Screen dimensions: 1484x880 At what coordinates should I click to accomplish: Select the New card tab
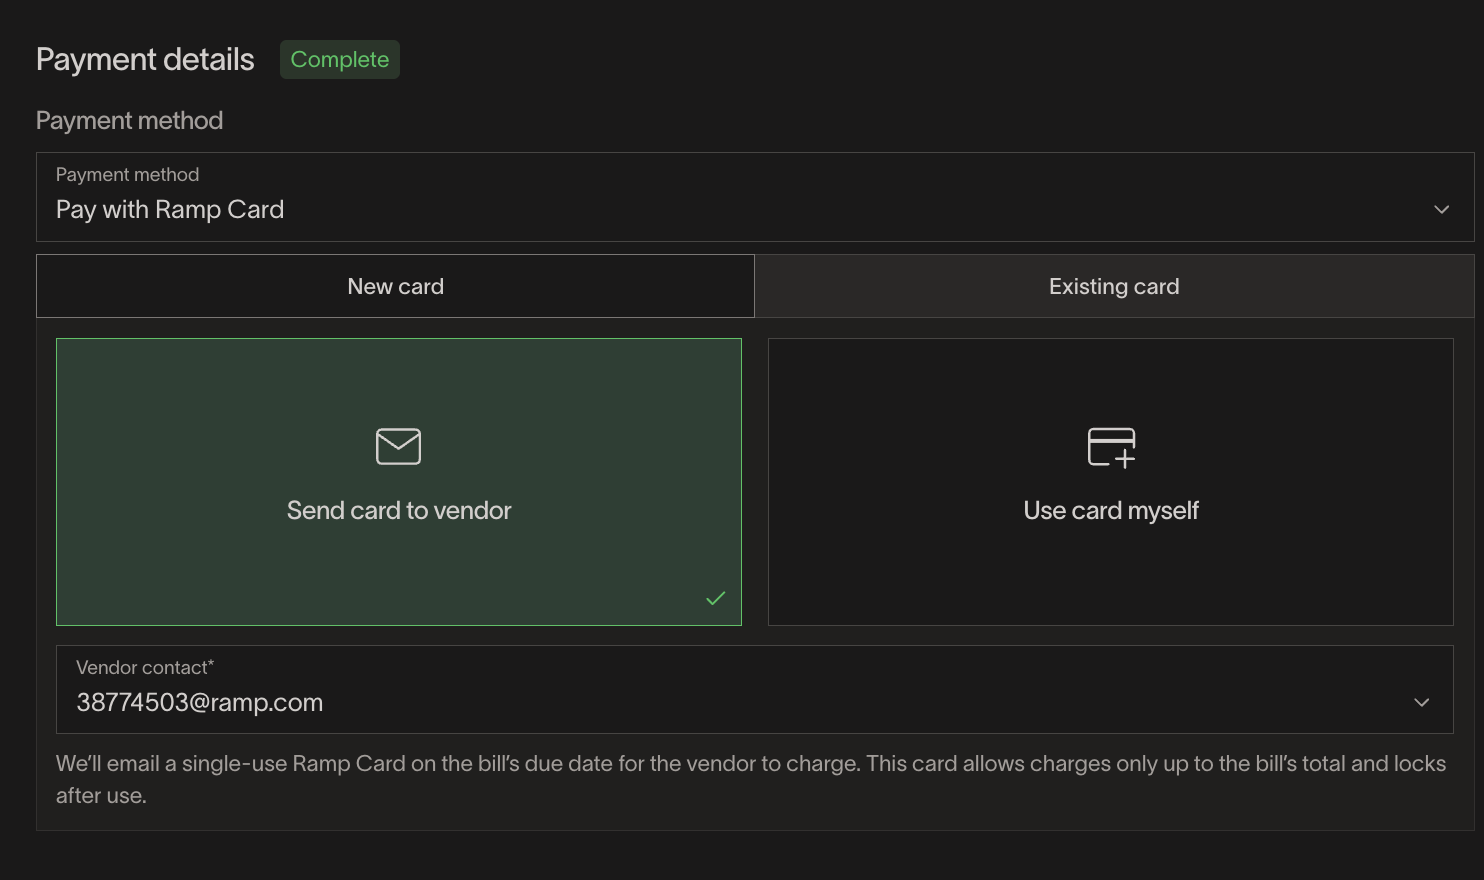tap(395, 286)
